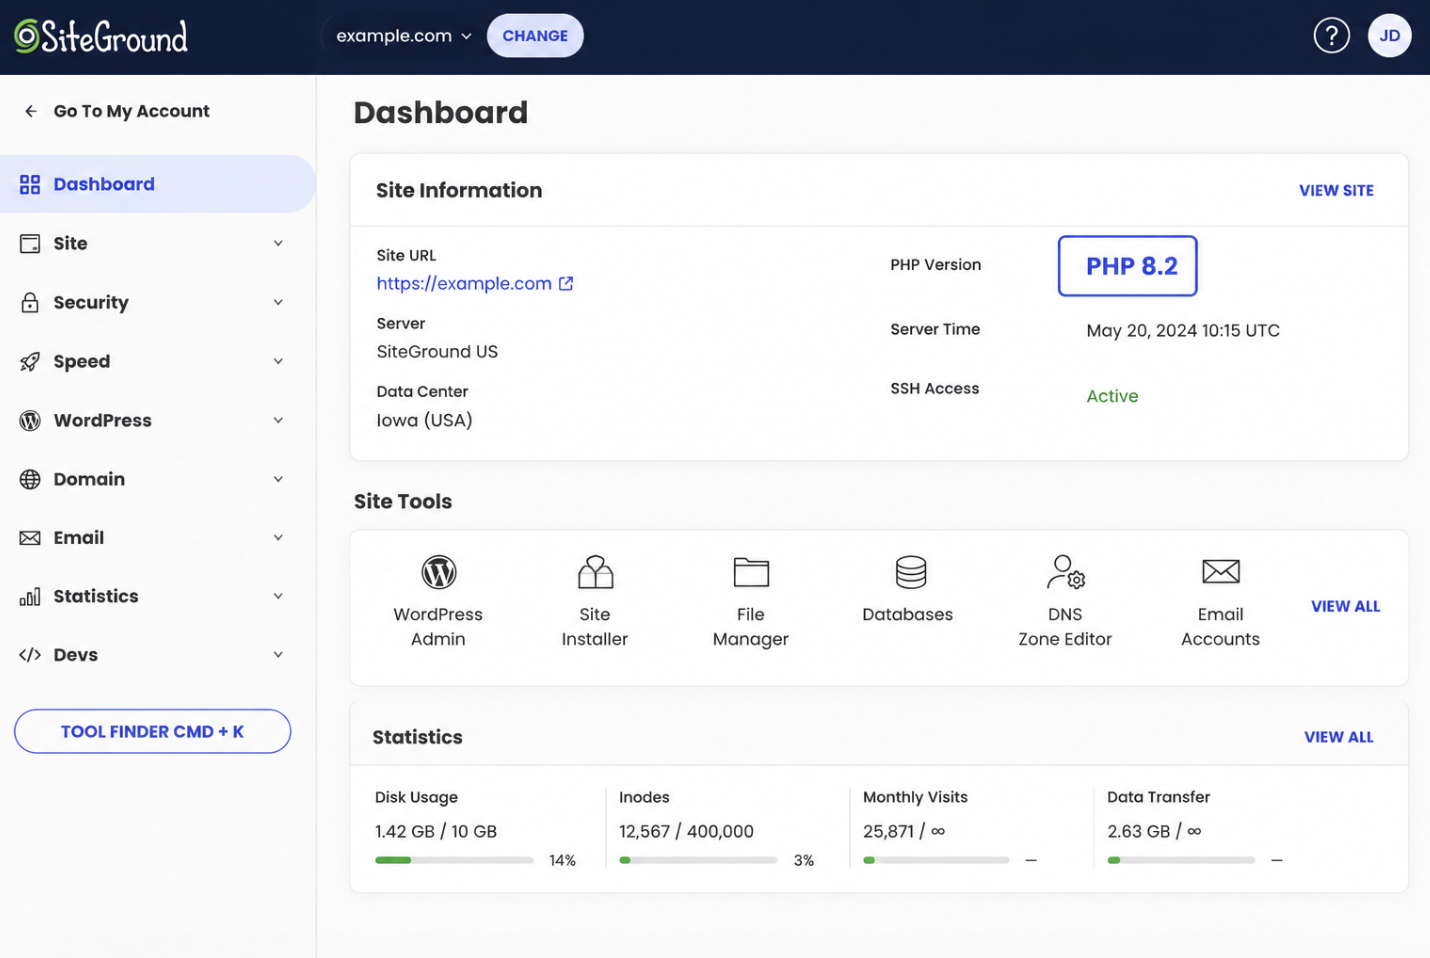Click the Disk Usage progress bar
Image resolution: width=1430 pixels, height=958 pixels.
coord(454,860)
